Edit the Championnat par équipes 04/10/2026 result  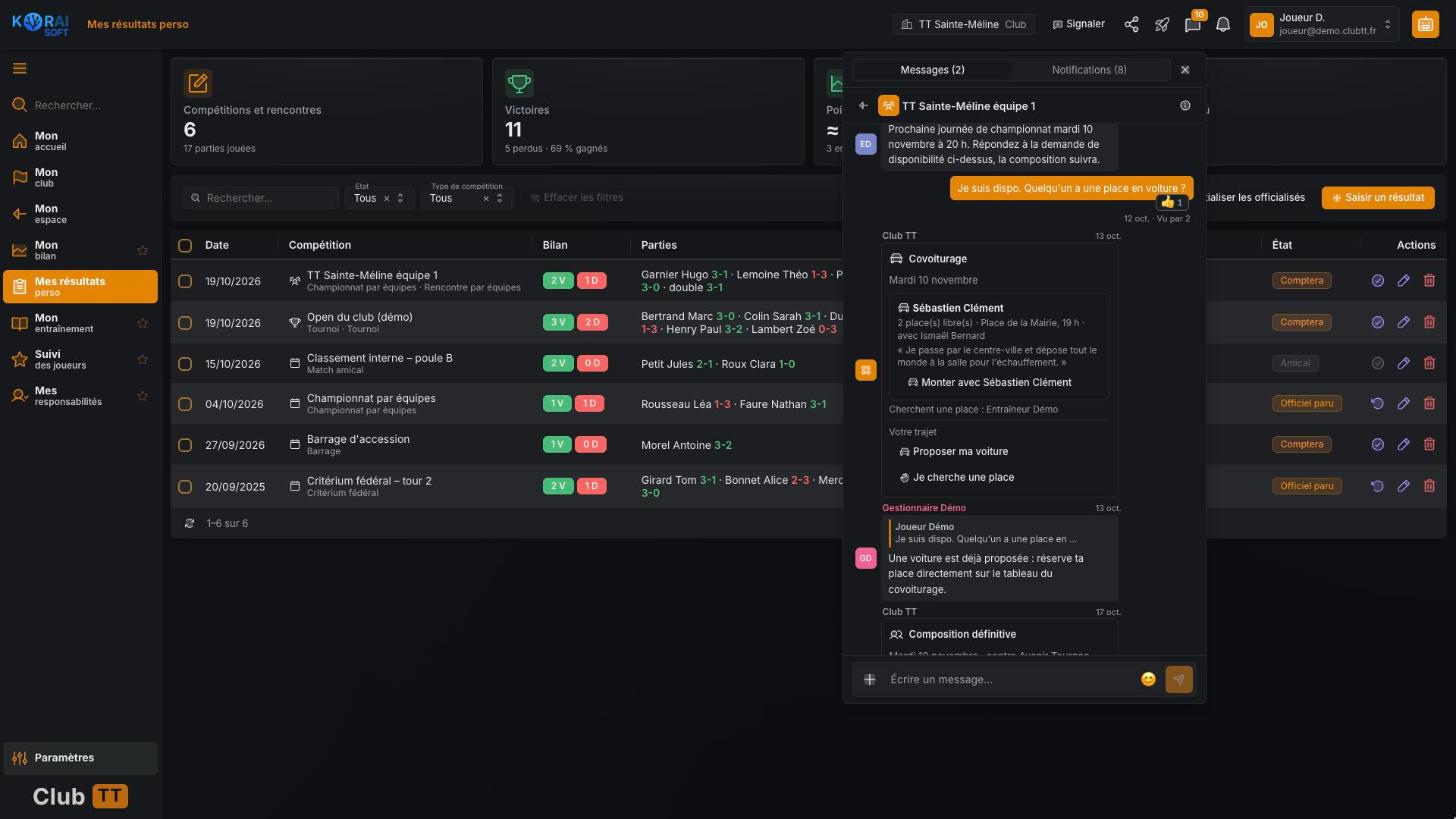click(x=1403, y=404)
